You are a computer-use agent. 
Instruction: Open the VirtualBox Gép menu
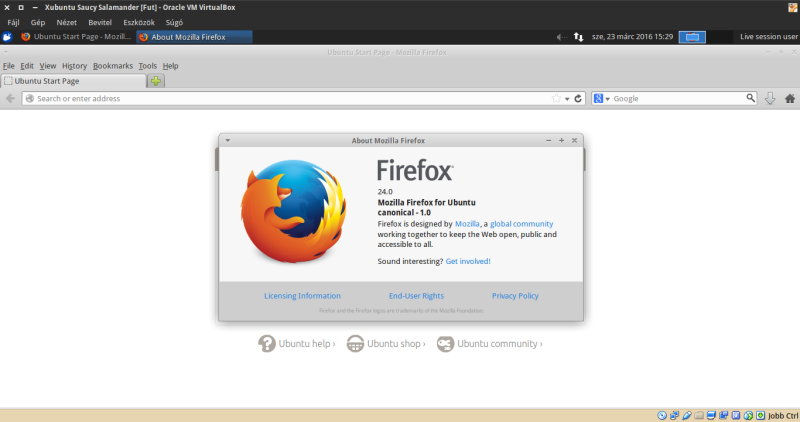pos(38,22)
